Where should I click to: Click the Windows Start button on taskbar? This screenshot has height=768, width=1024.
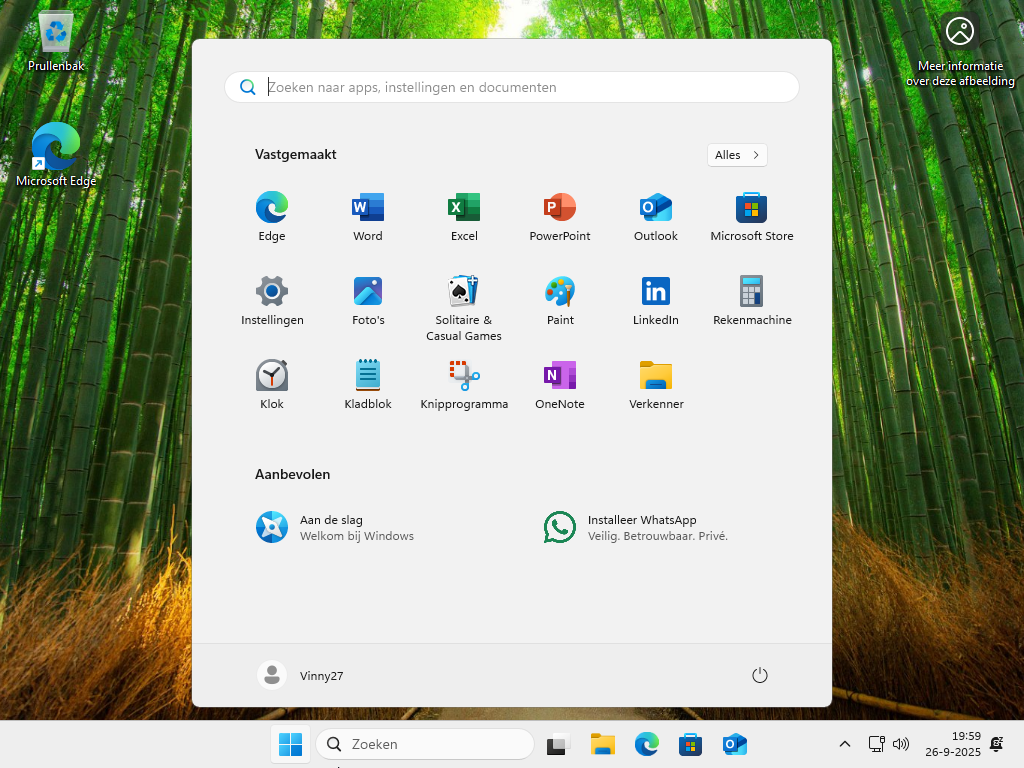pyautogui.click(x=290, y=744)
